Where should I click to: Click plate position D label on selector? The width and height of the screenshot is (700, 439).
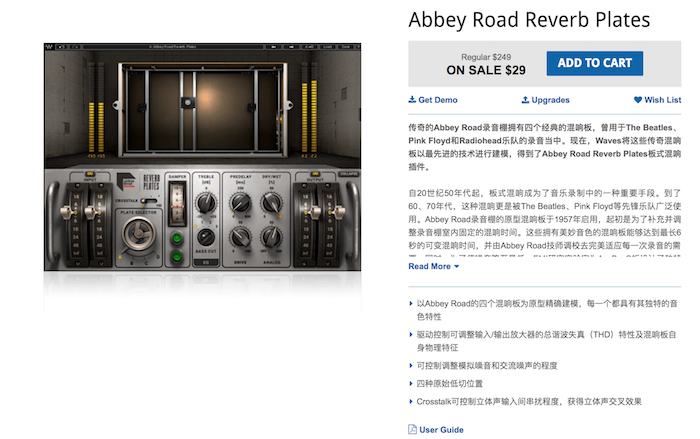(x=158, y=257)
